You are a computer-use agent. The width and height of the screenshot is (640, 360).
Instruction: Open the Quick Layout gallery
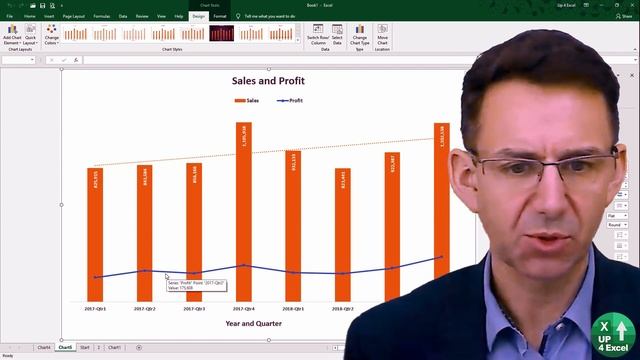pyautogui.click(x=30, y=35)
